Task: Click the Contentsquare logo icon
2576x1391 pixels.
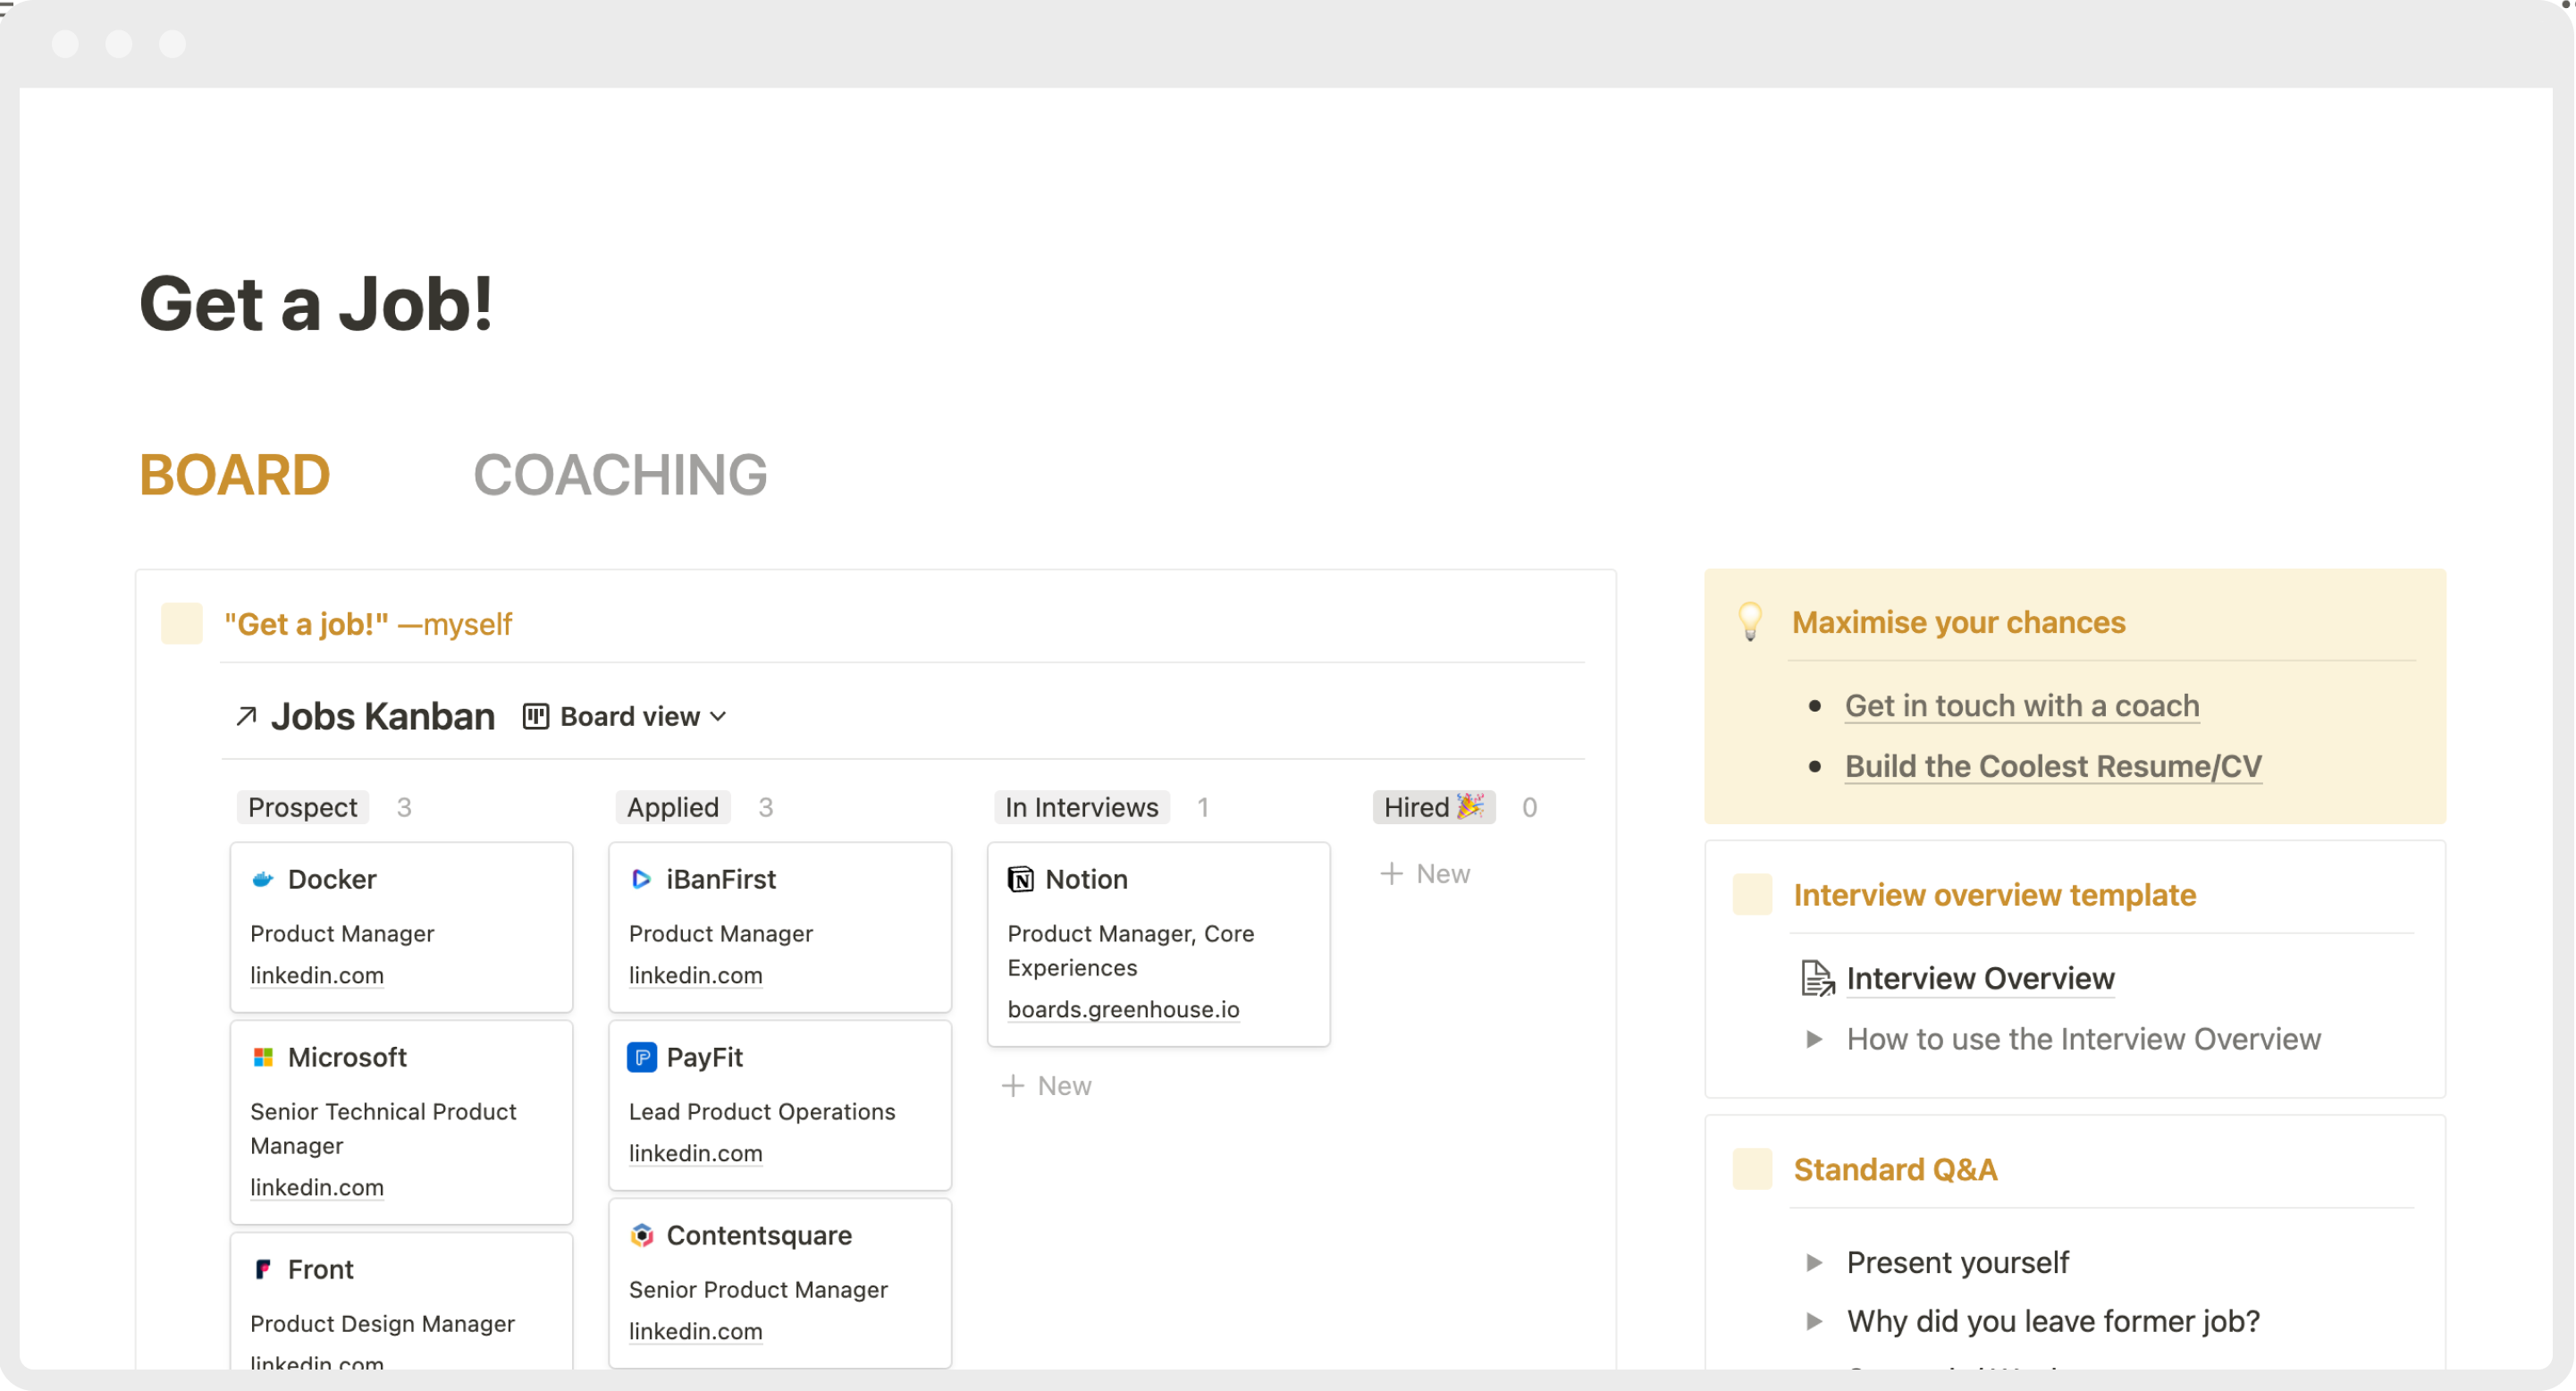Action: pos(641,1235)
